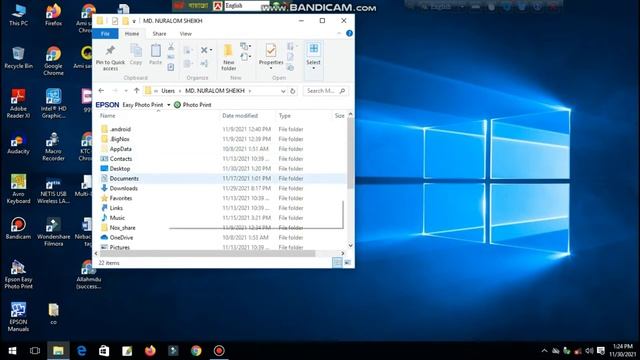Click the Properties checkmark icon in ribbon
Viewport: 640px width, 360px height.
coord(271,51)
